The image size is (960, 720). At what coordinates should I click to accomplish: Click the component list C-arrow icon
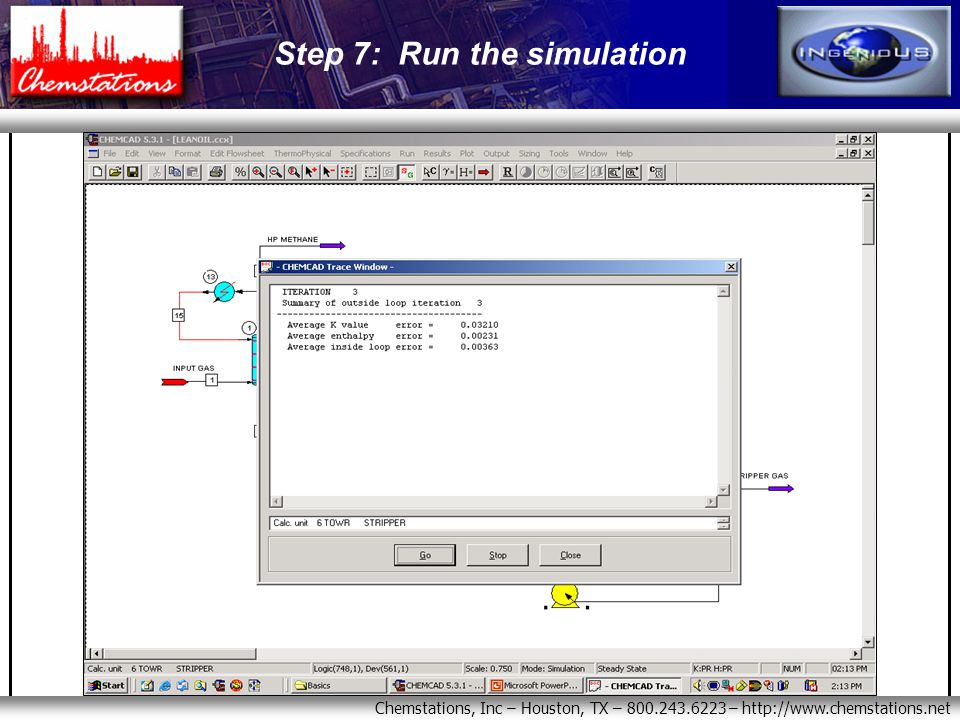[x=430, y=172]
